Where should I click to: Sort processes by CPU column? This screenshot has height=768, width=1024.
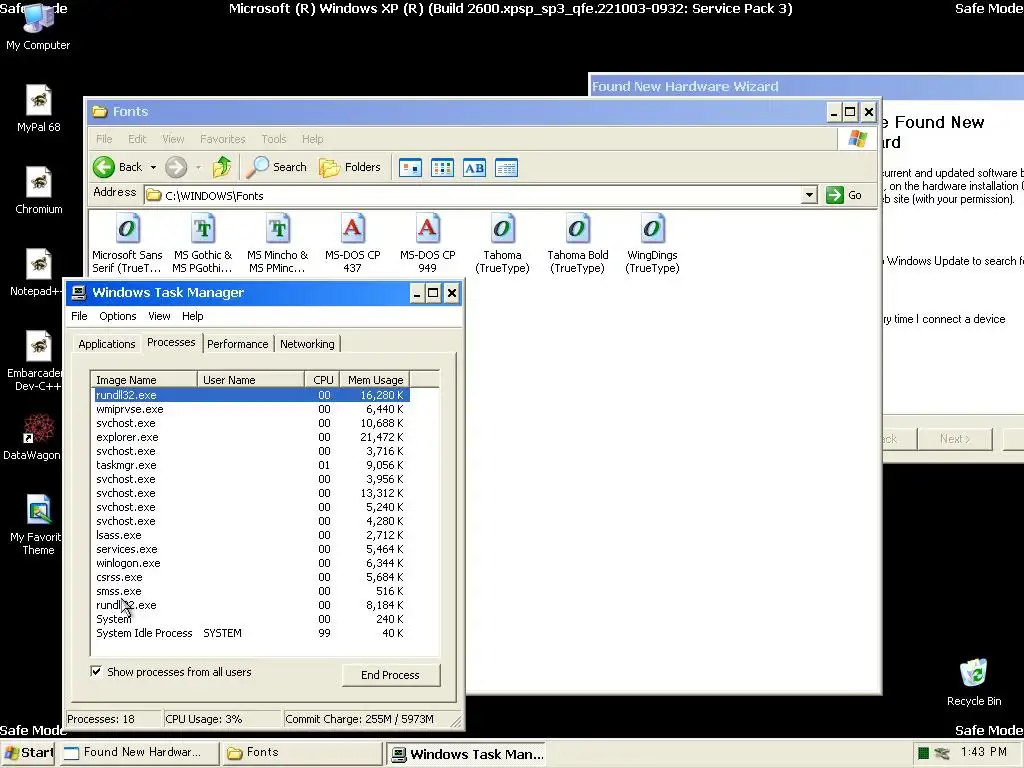[x=322, y=379]
